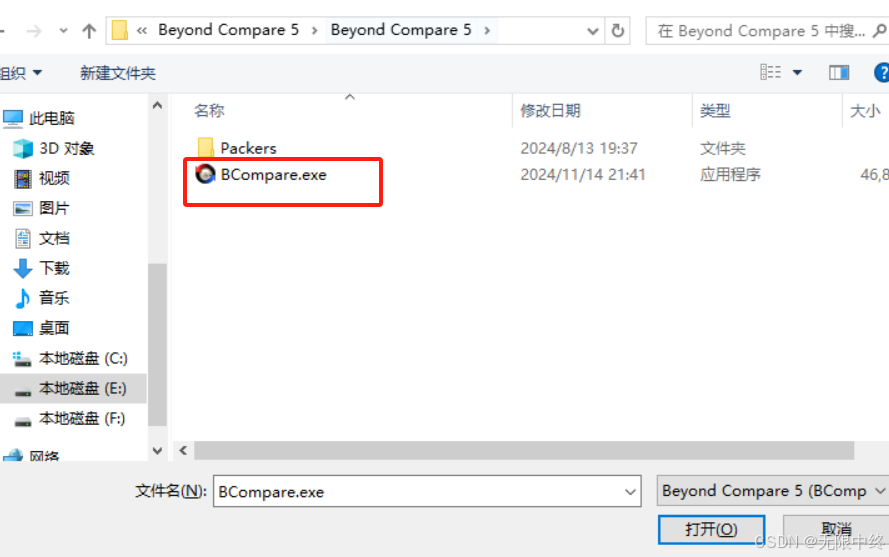
Task: Go up one folder level
Action: point(89,31)
